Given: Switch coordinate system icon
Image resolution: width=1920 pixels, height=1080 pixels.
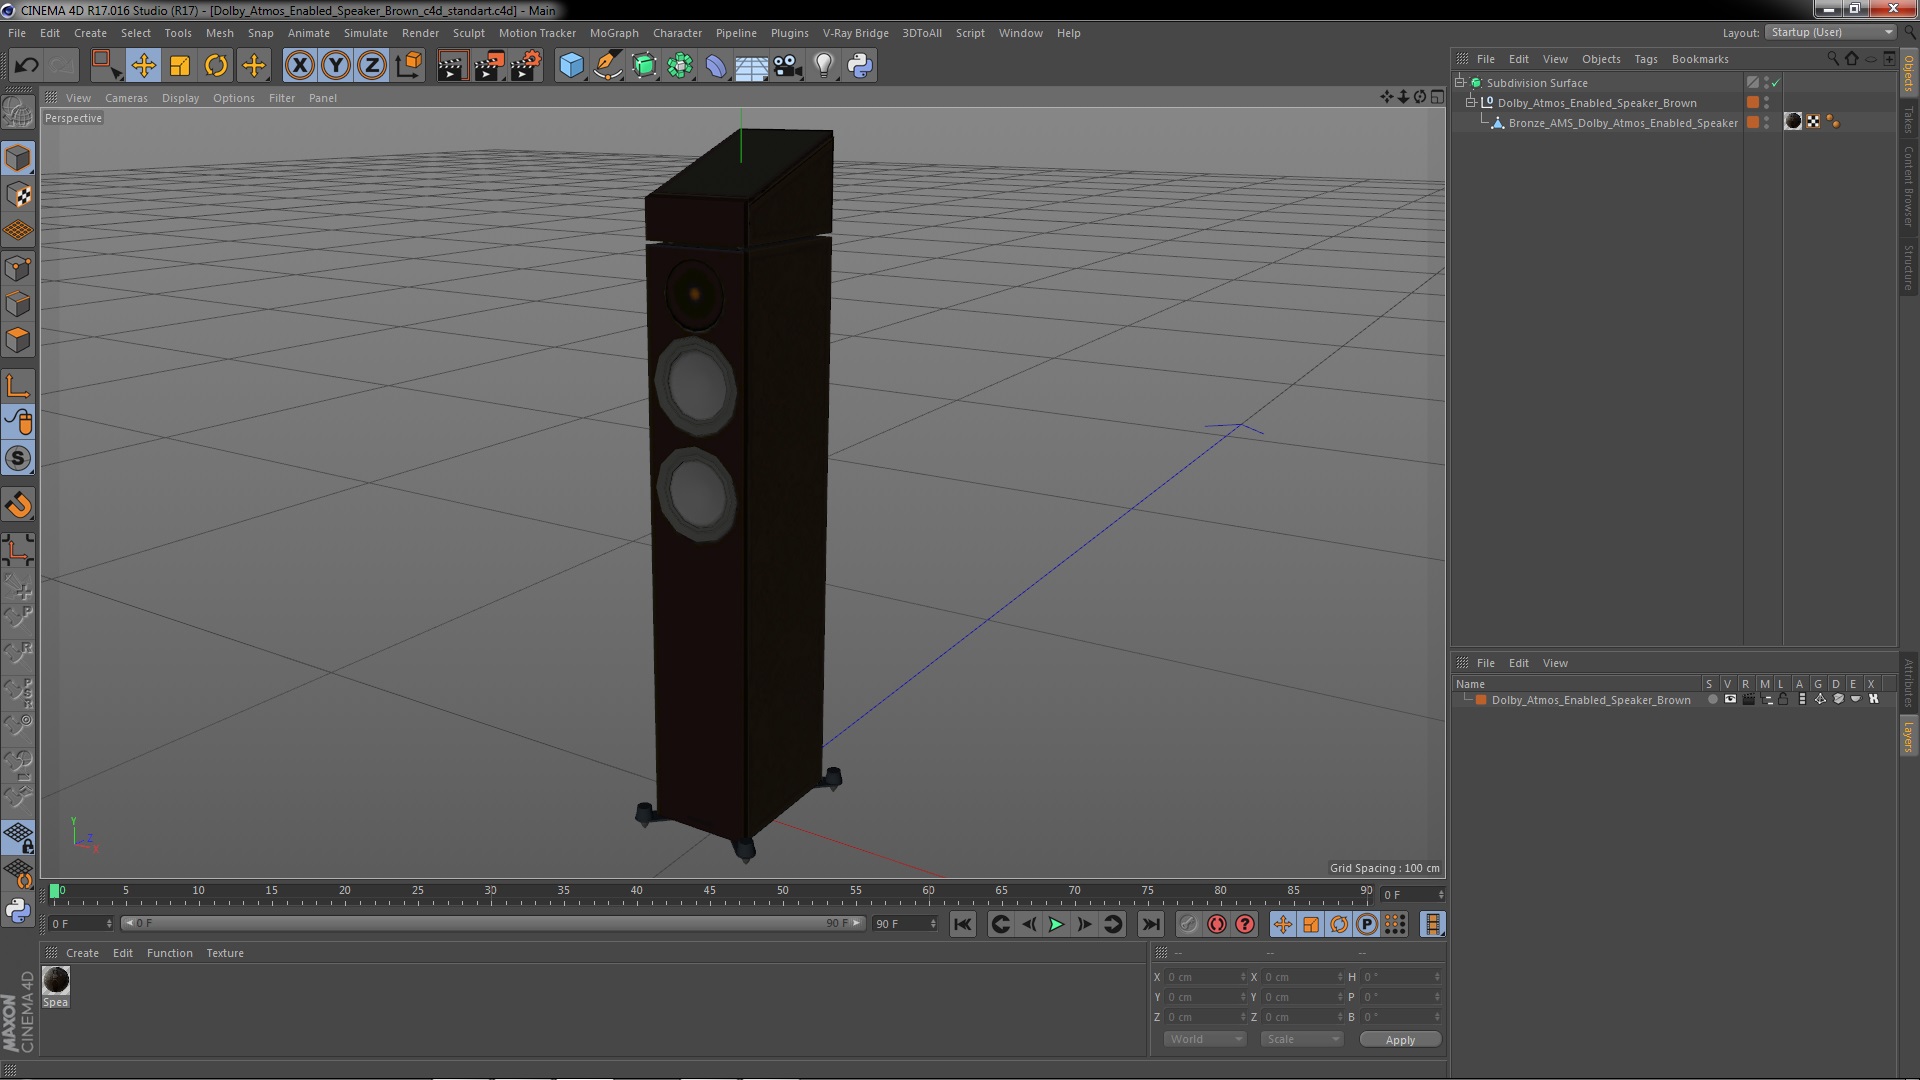Looking at the screenshot, I should tap(408, 66).
